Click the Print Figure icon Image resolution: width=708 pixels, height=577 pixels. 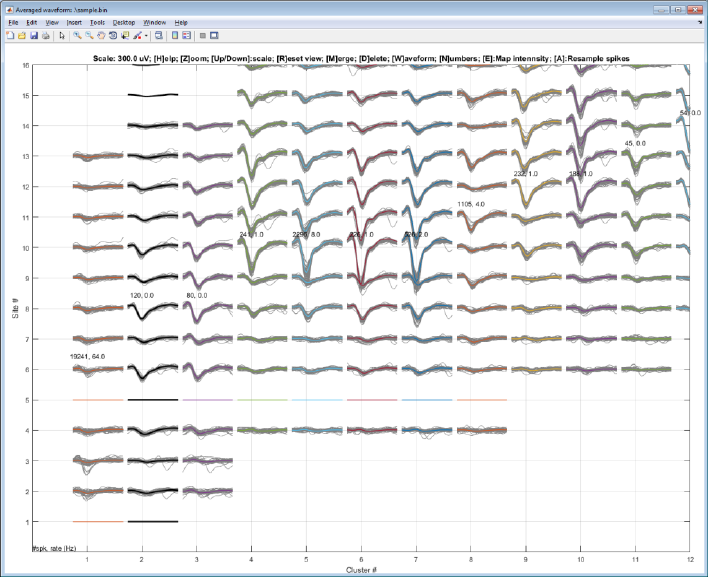(x=46, y=35)
